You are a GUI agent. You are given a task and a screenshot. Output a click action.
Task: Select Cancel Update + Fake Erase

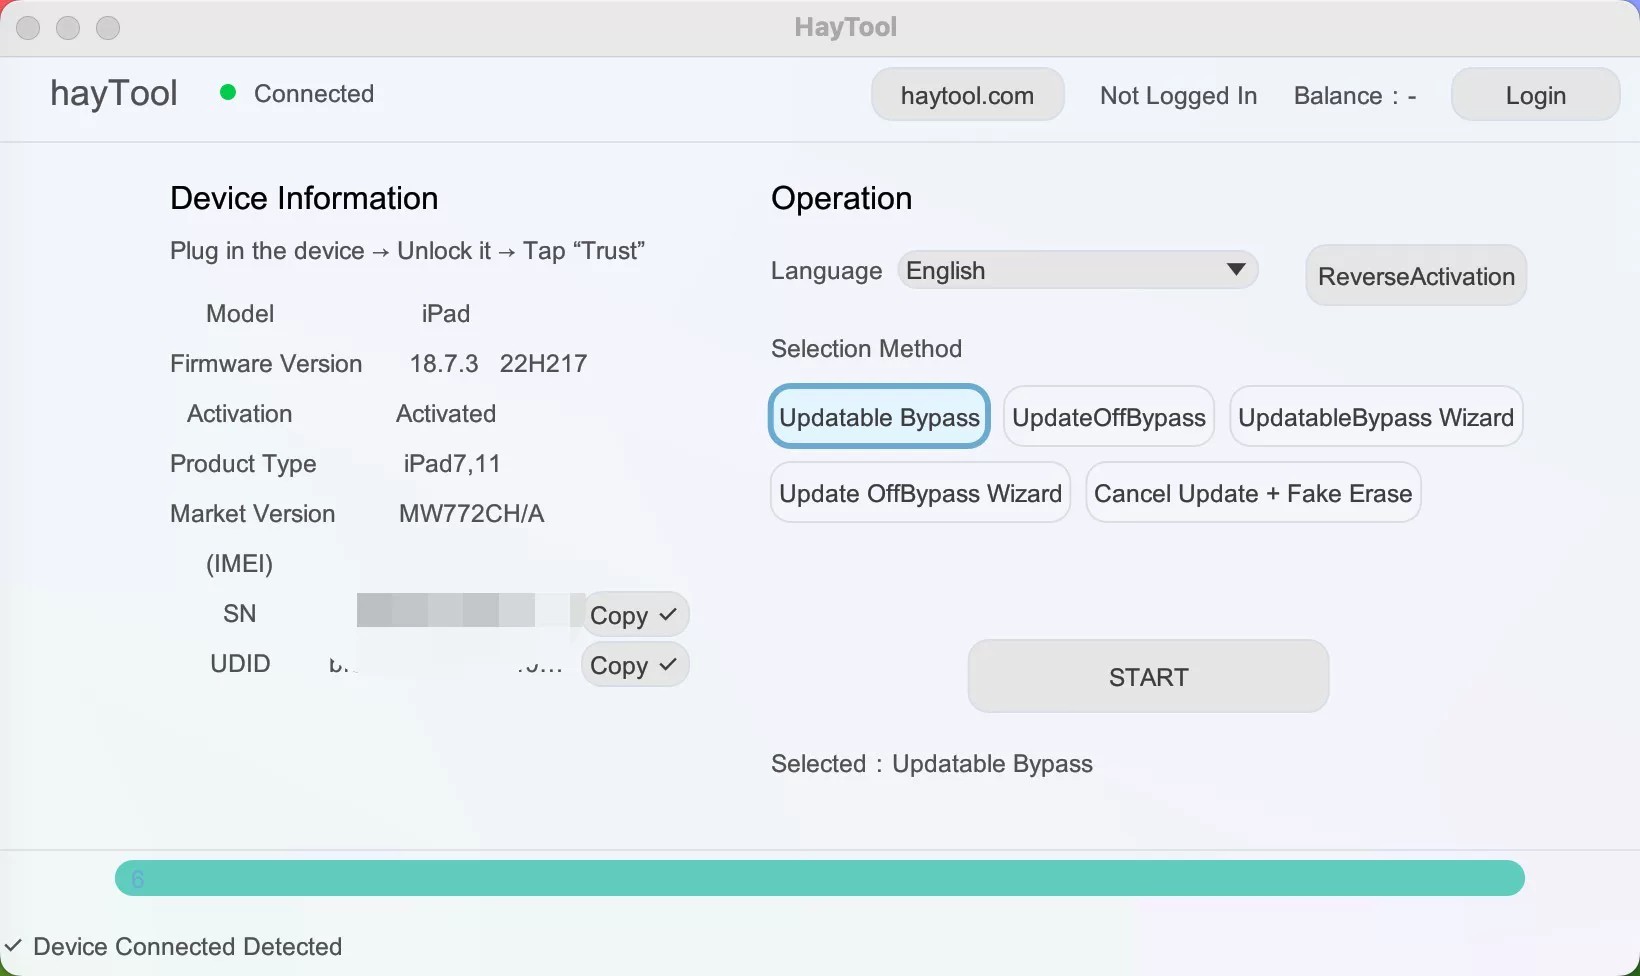point(1252,493)
